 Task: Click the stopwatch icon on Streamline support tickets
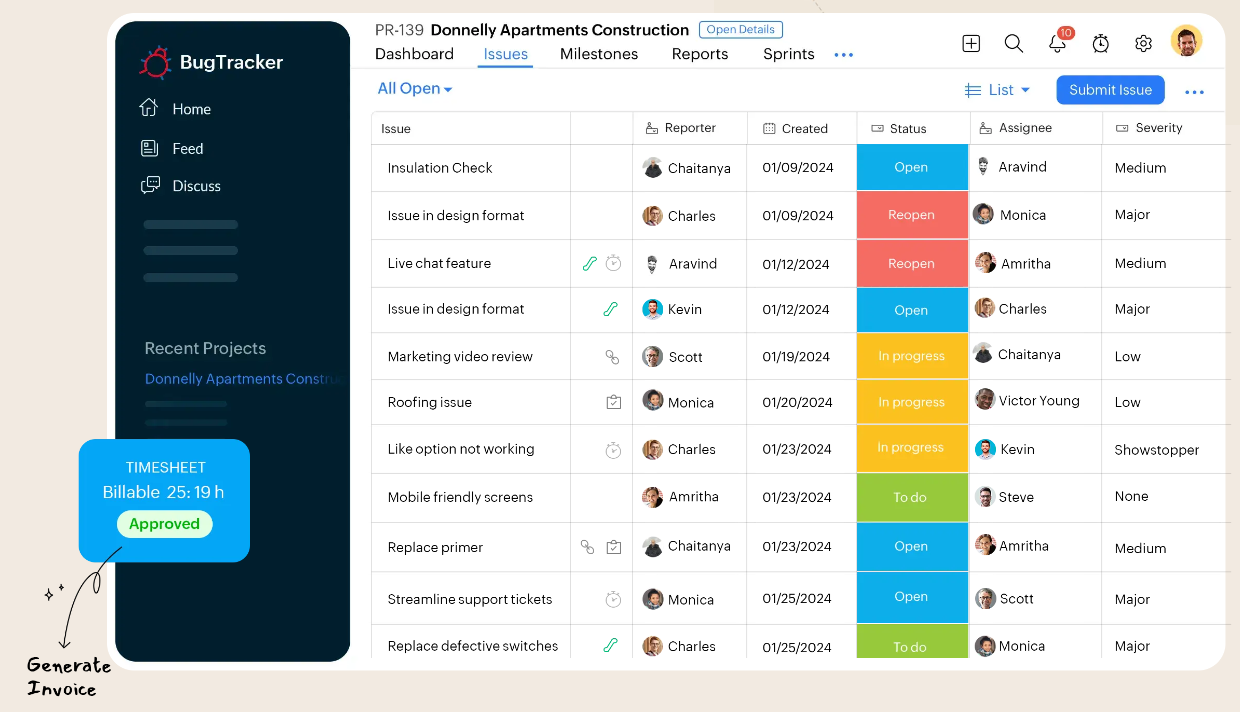pyautogui.click(x=613, y=597)
